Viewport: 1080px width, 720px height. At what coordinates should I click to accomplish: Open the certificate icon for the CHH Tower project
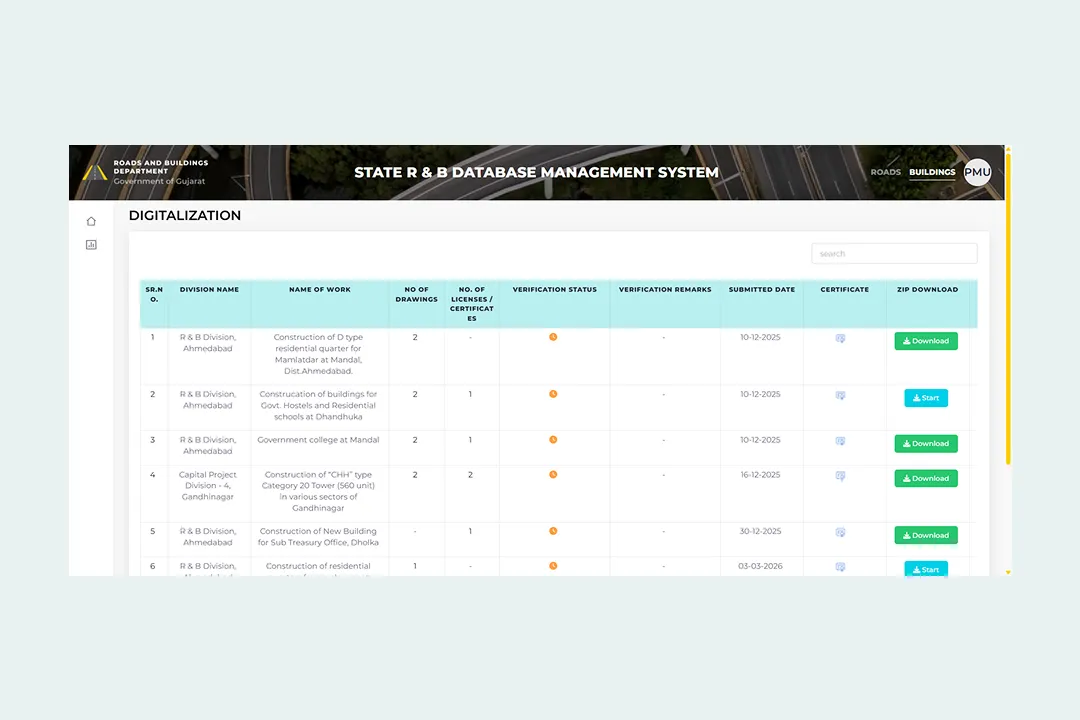click(x=840, y=476)
